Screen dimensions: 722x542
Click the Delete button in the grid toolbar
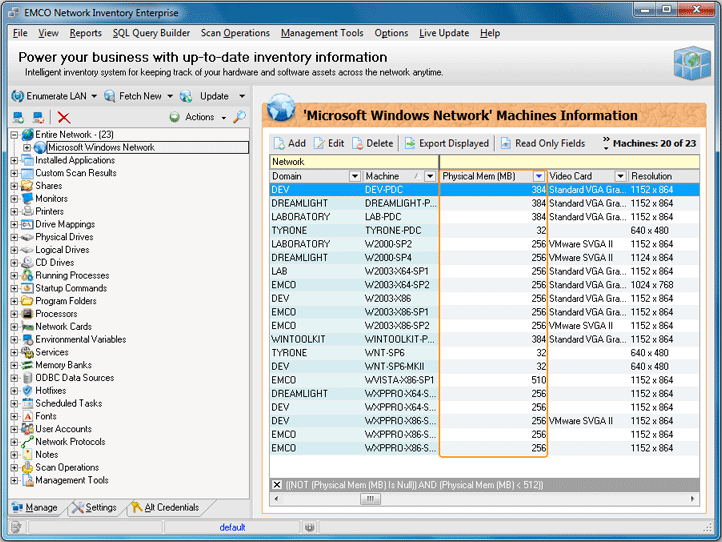click(x=372, y=143)
